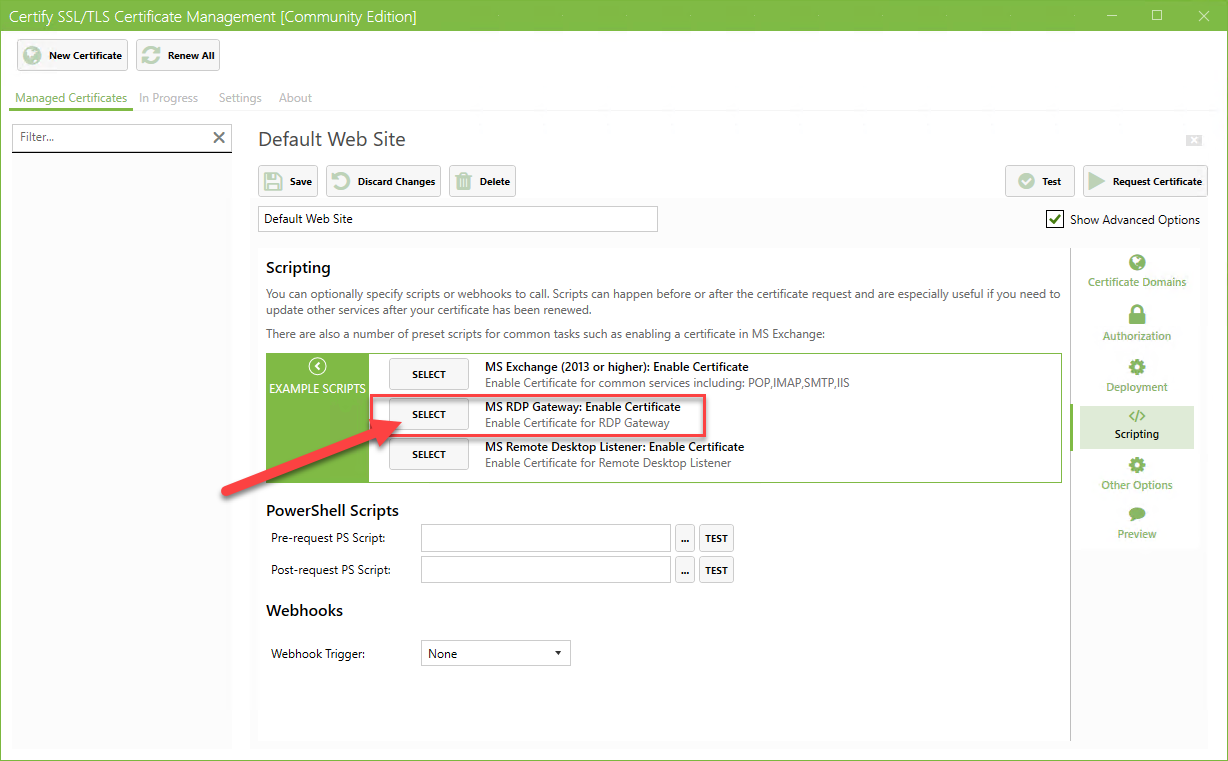This screenshot has width=1228, height=761.
Task: Open the Webhook Trigger dropdown
Action: 496,654
